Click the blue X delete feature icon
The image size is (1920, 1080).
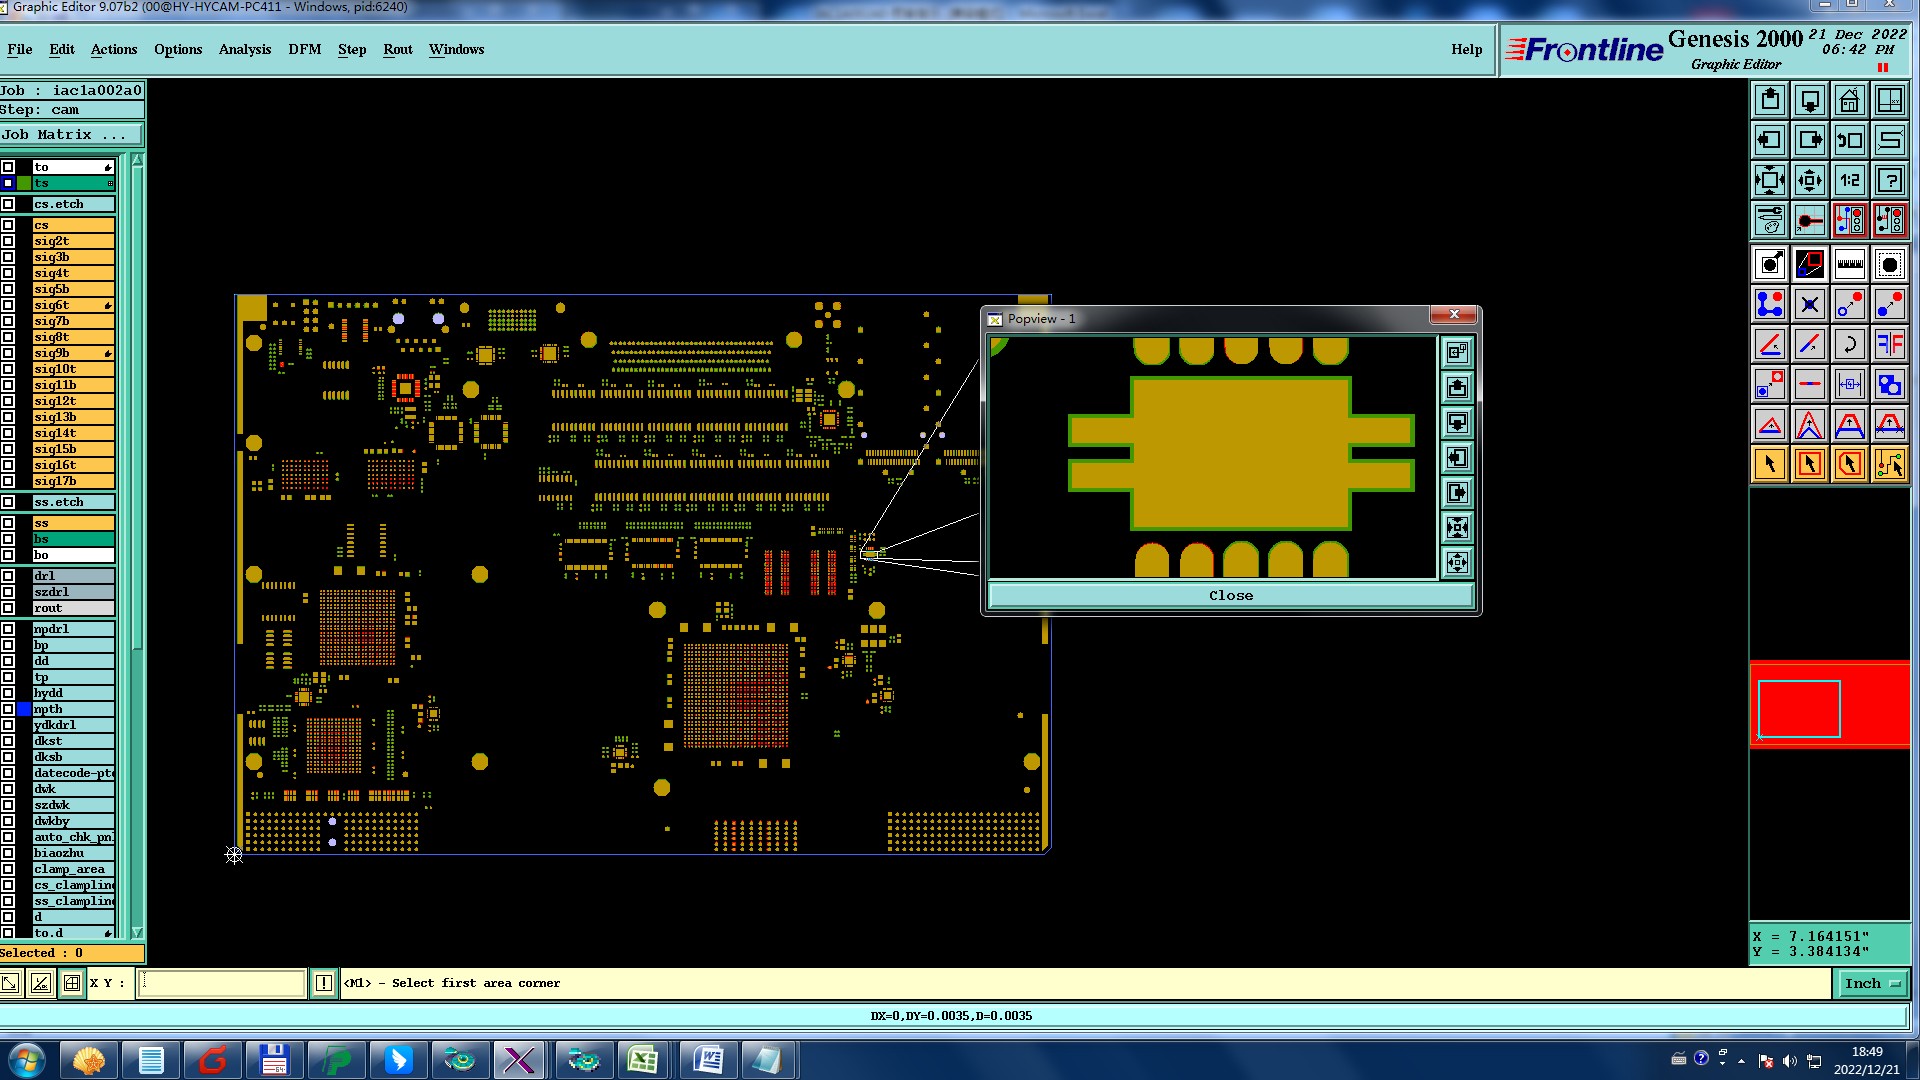[1810, 304]
